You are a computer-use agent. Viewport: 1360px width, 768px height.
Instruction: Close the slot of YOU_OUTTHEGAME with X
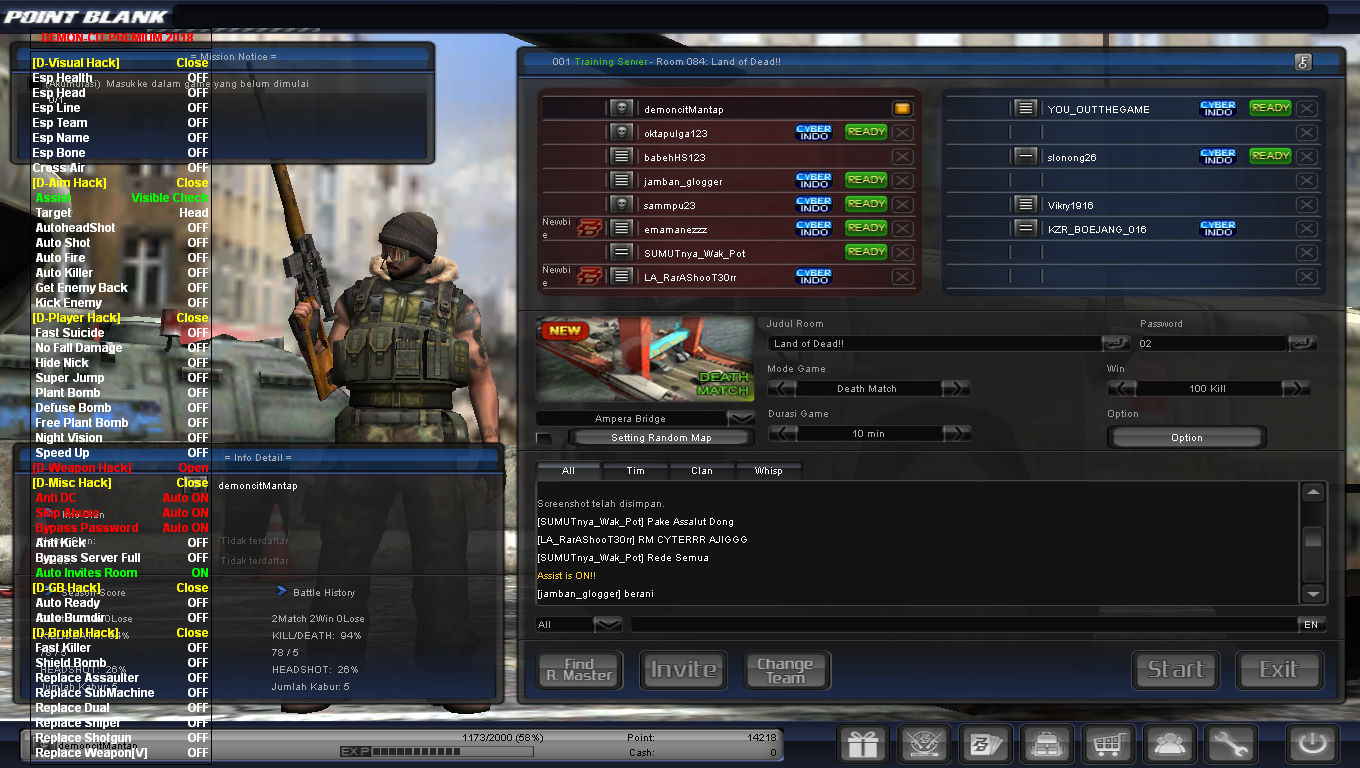click(x=1306, y=109)
